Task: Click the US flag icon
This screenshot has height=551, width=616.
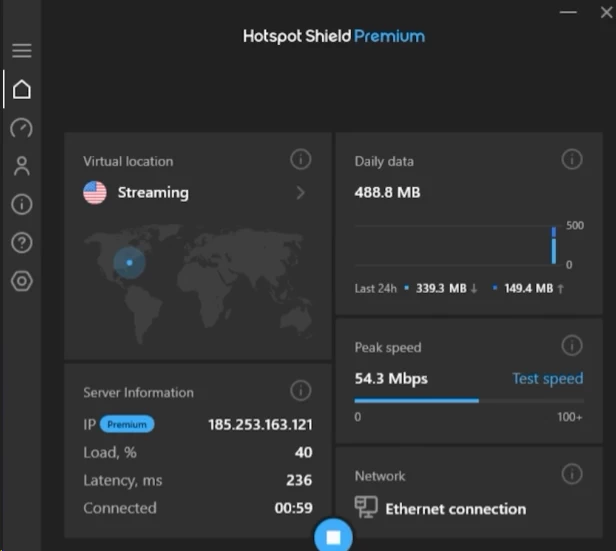Action: coord(95,192)
